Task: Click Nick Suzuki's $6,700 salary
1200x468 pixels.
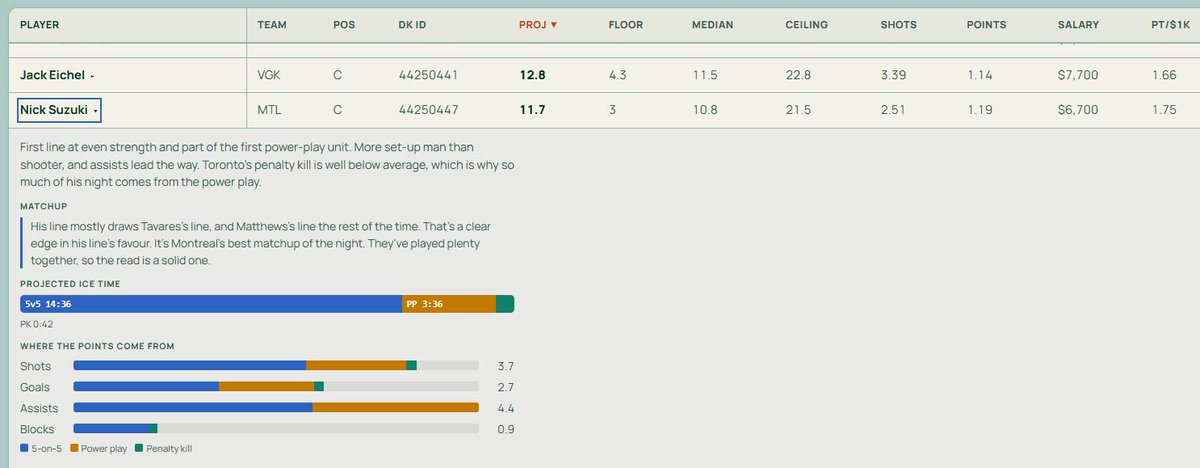Action: pos(1078,110)
